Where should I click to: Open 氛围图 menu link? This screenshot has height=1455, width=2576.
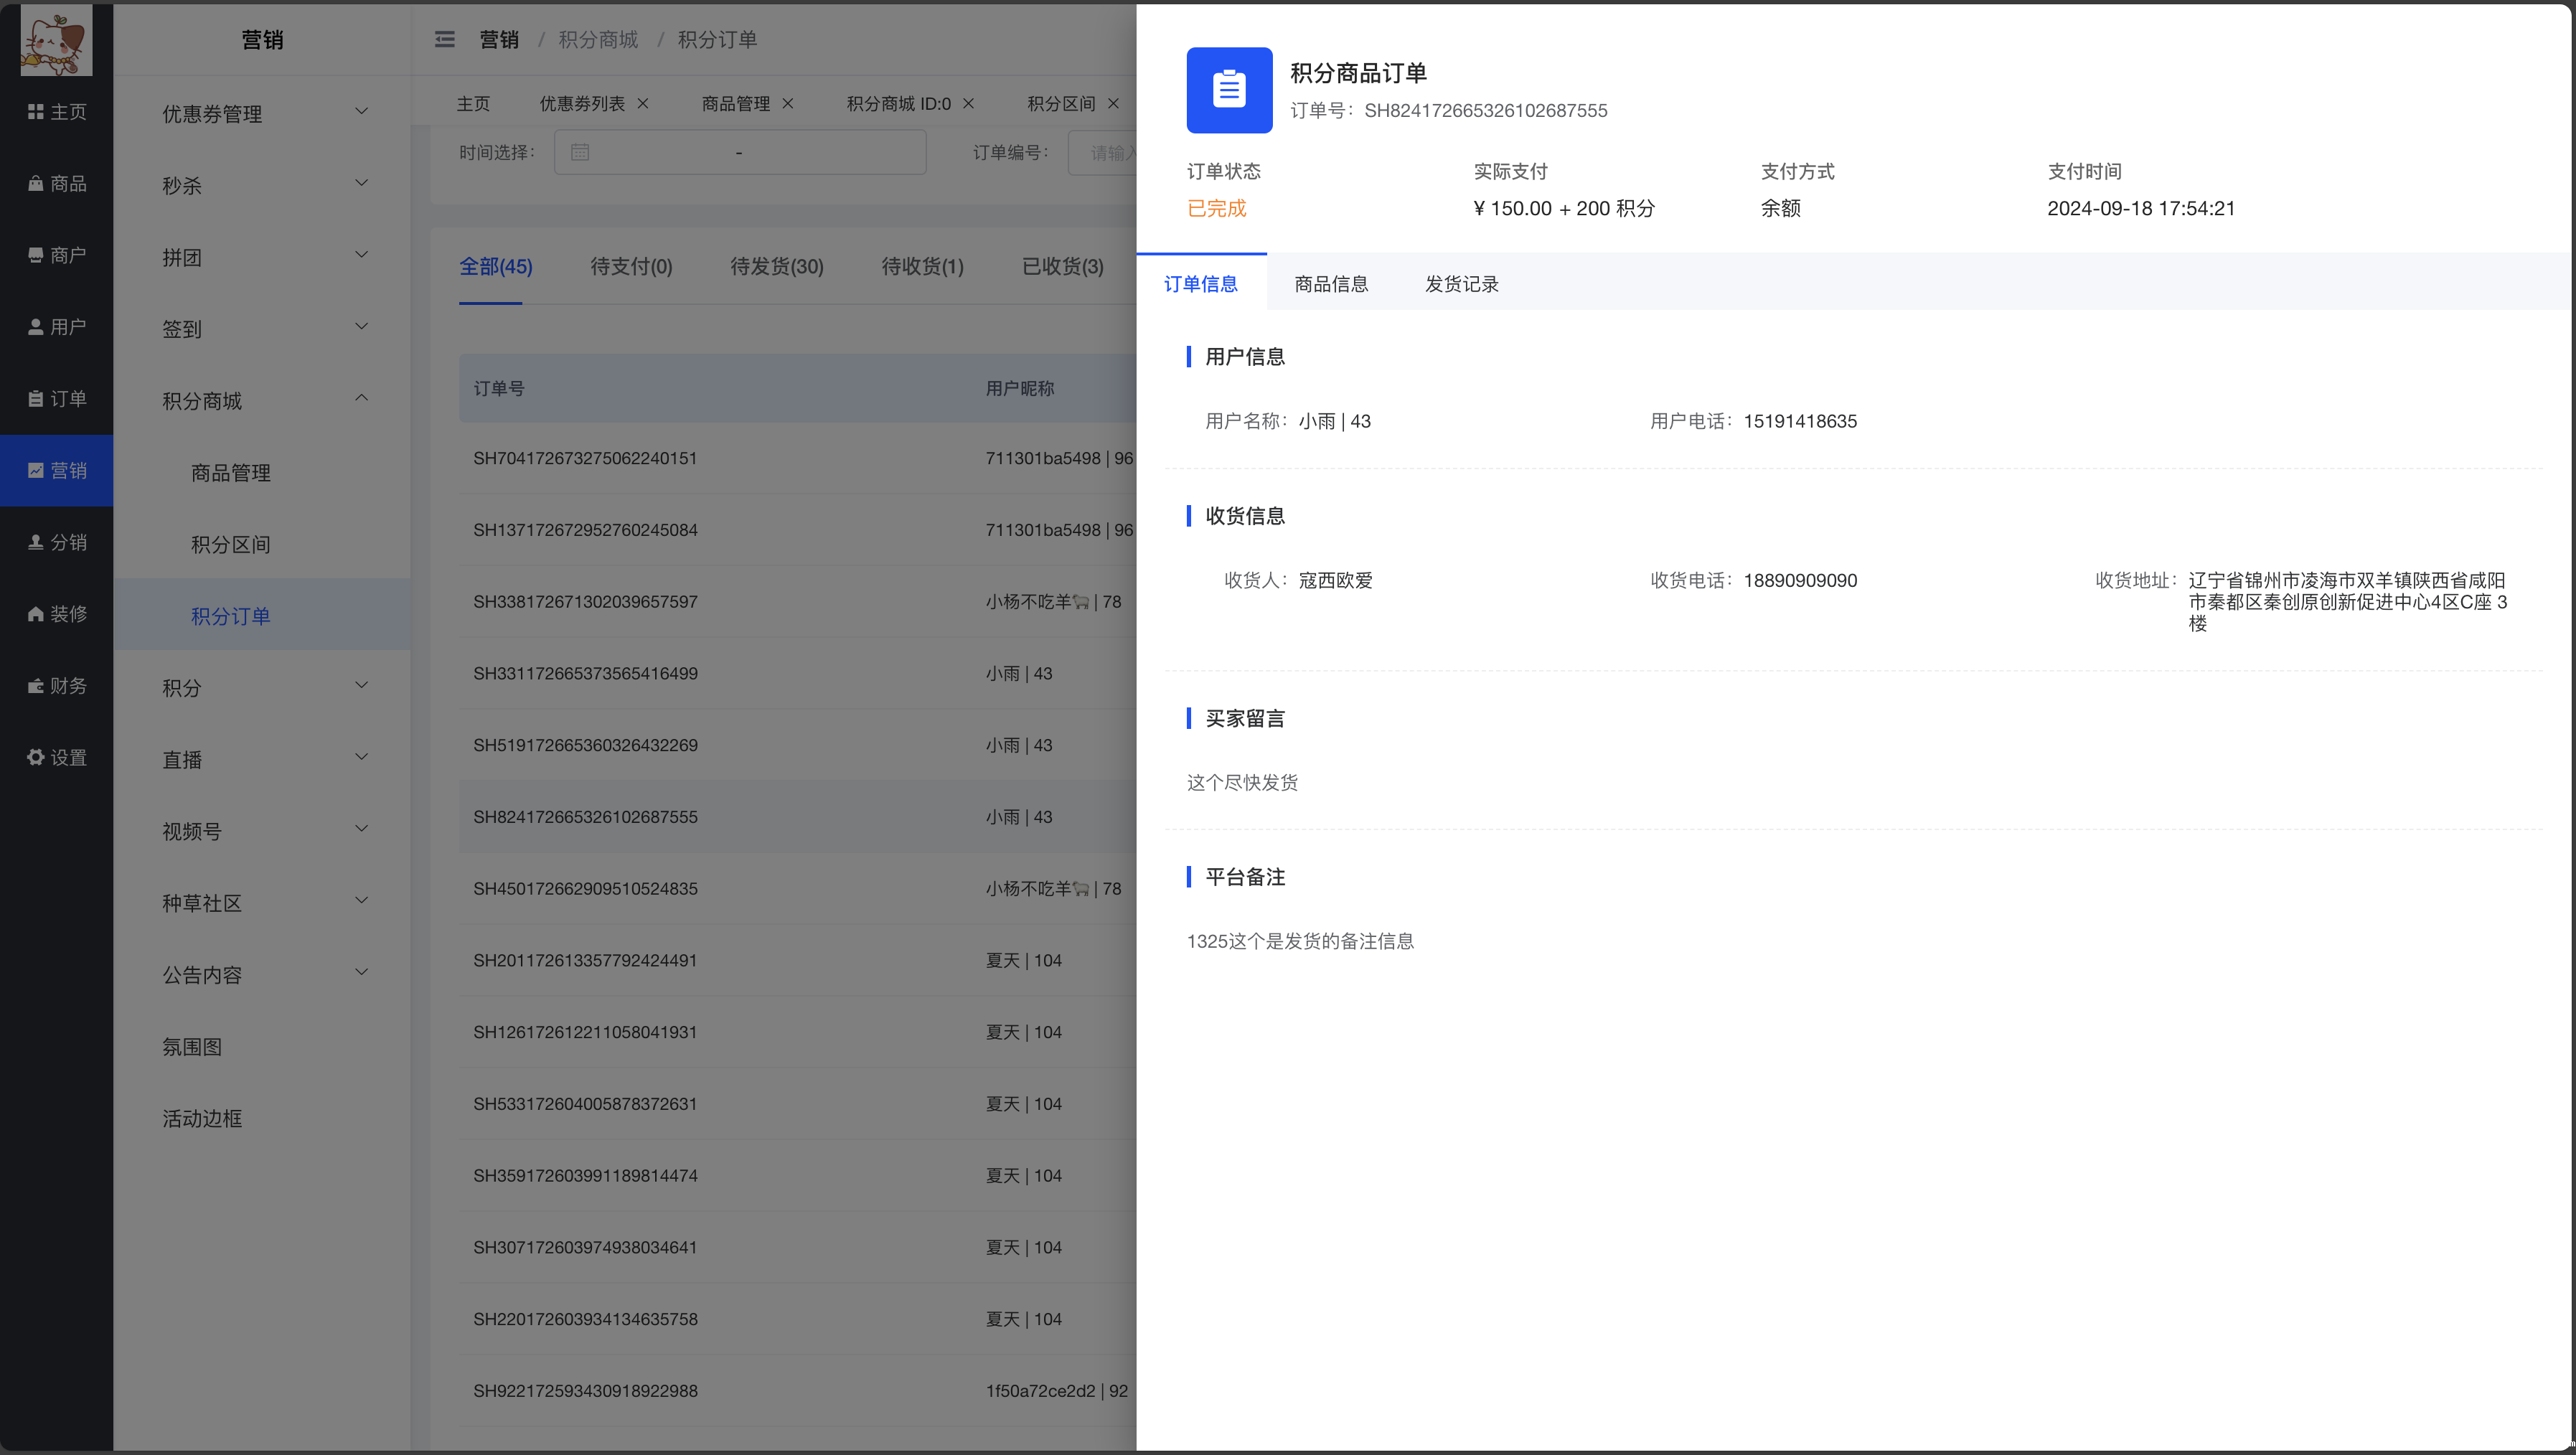[x=192, y=1046]
